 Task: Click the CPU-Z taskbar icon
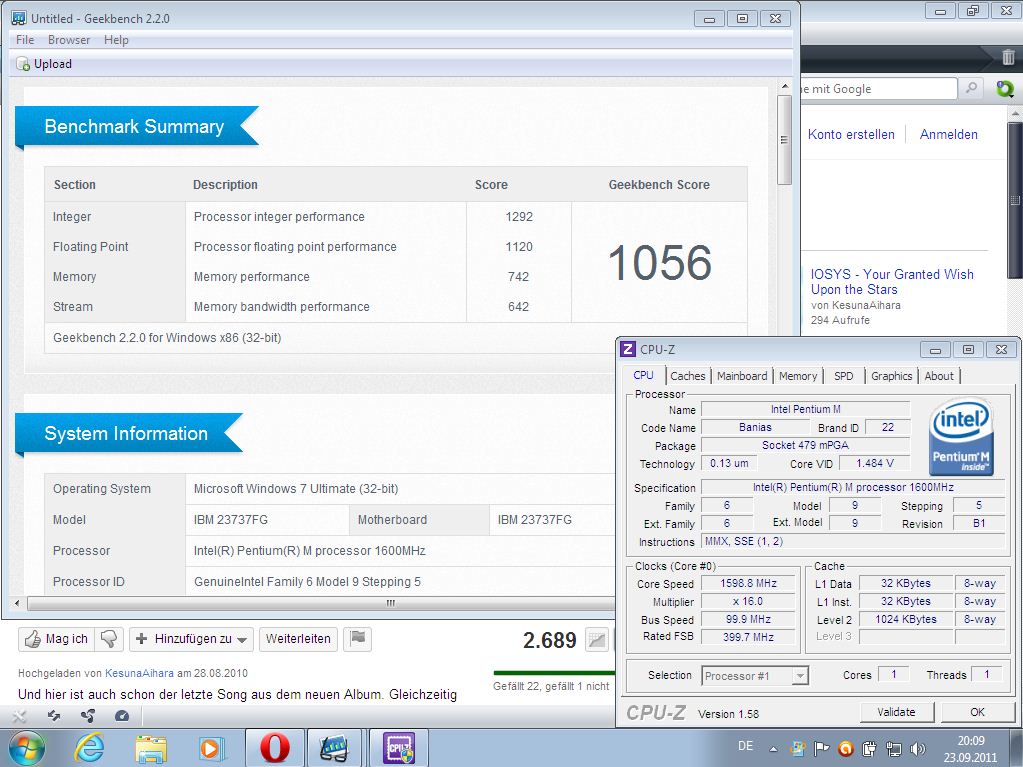(398, 747)
